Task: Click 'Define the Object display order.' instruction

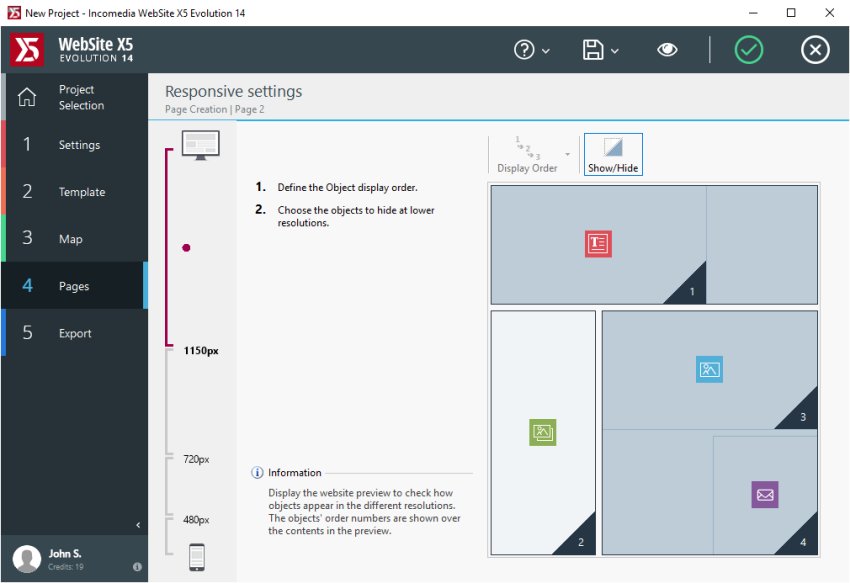Action: click(347, 188)
